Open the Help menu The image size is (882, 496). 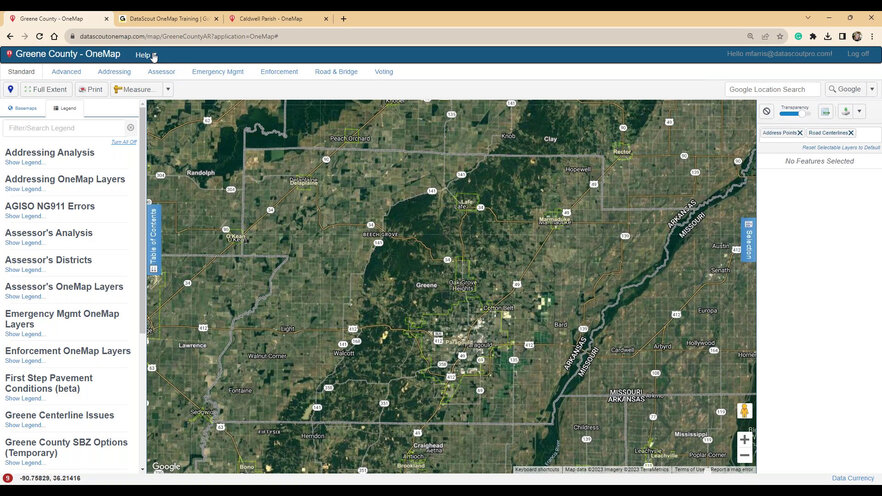(146, 55)
